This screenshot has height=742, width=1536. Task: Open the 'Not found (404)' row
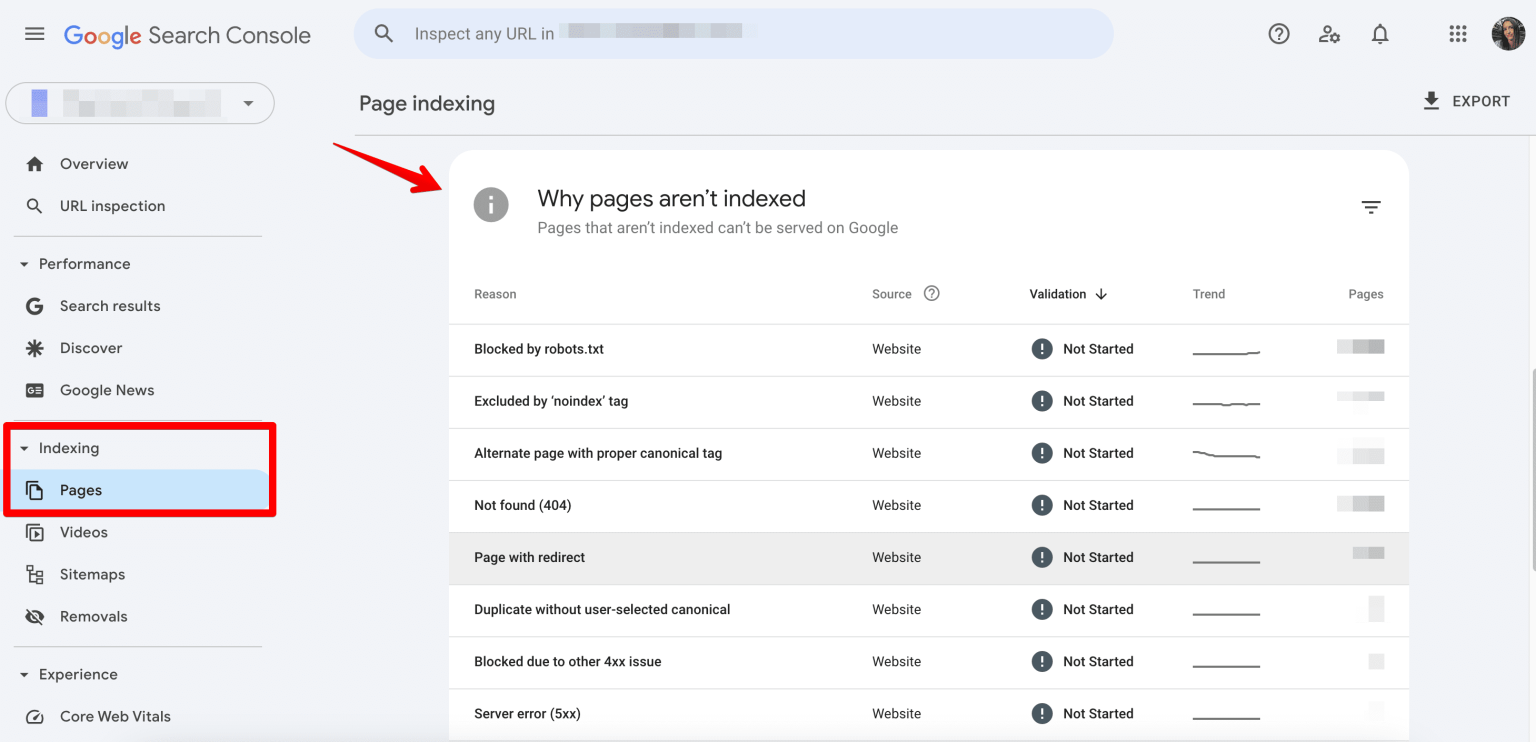(522, 505)
